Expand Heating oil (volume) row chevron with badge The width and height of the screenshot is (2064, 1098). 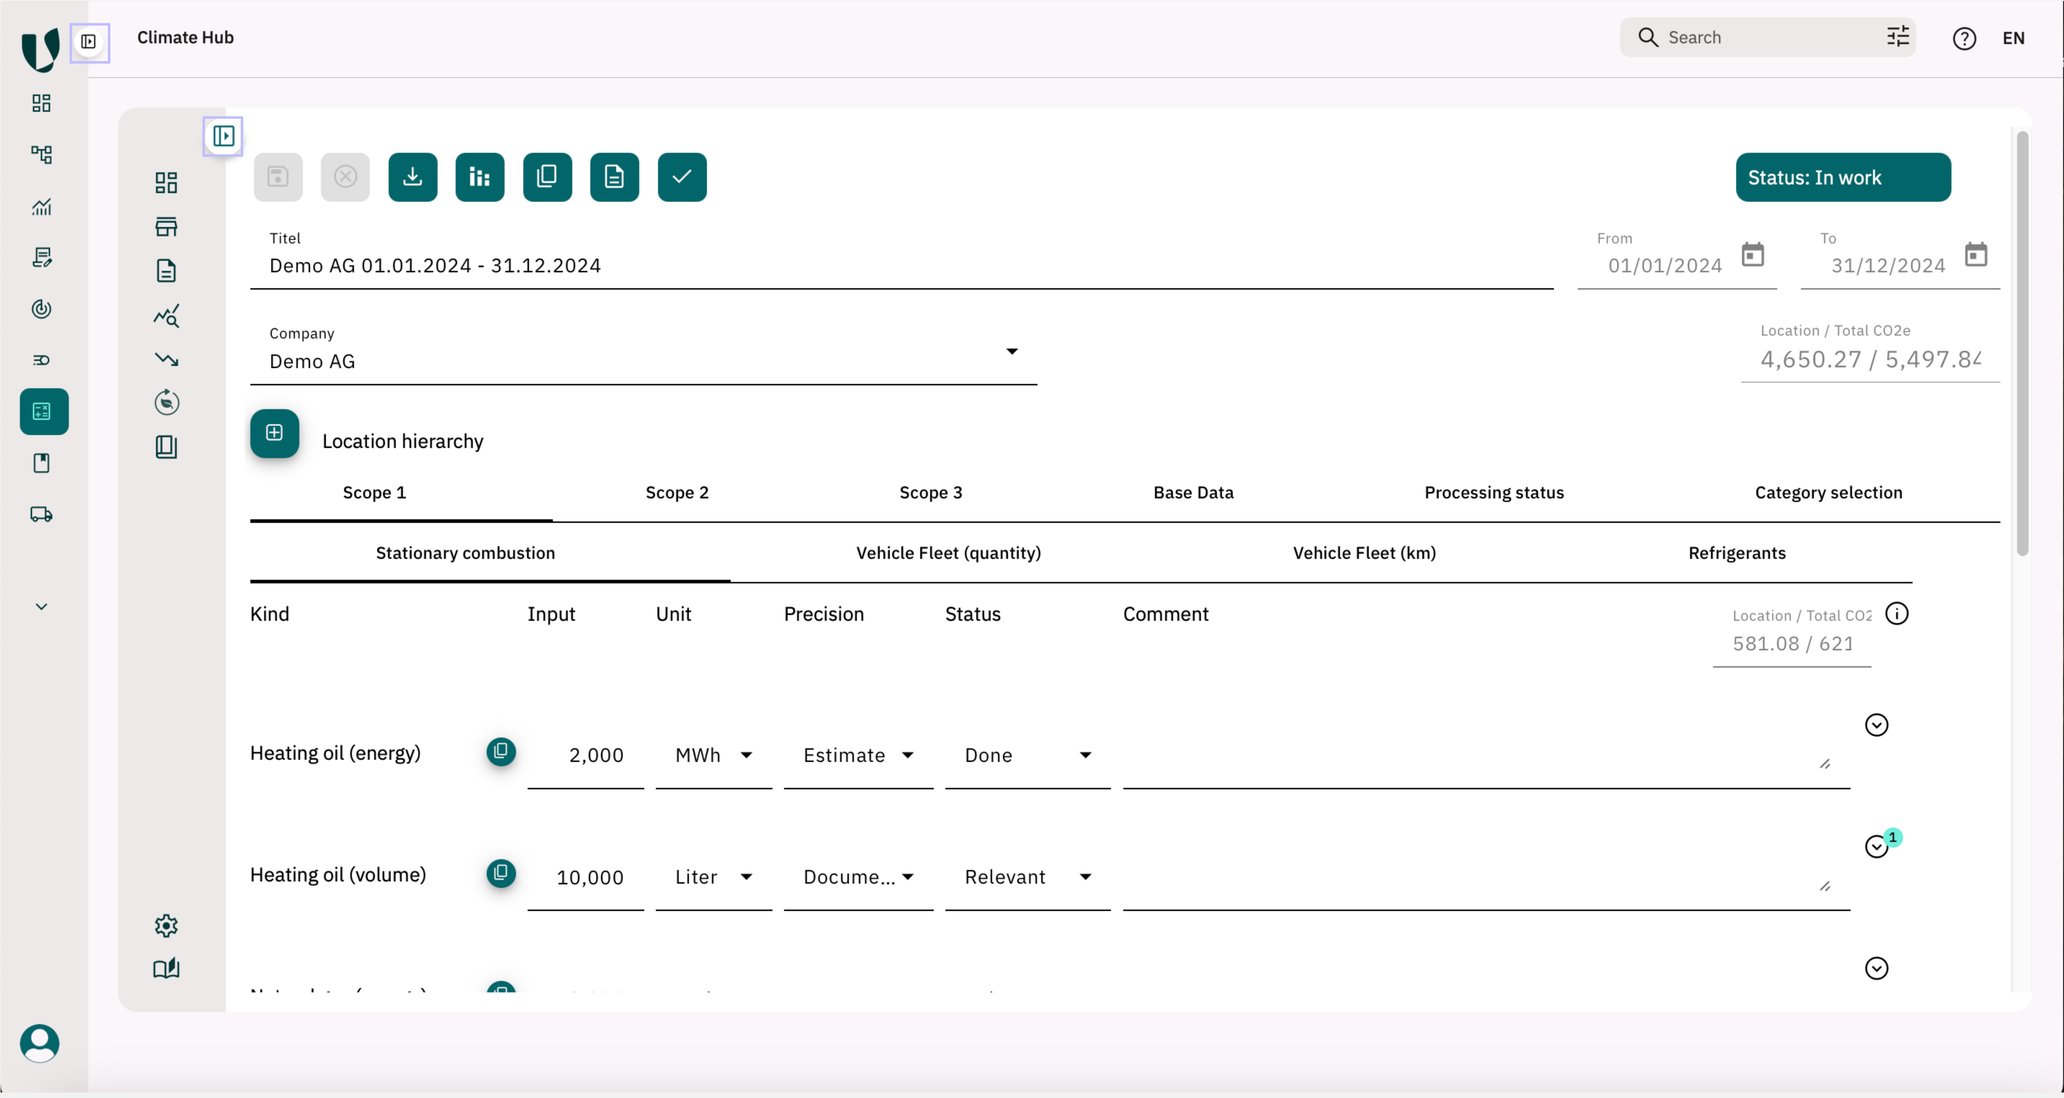click(1876, 847)
